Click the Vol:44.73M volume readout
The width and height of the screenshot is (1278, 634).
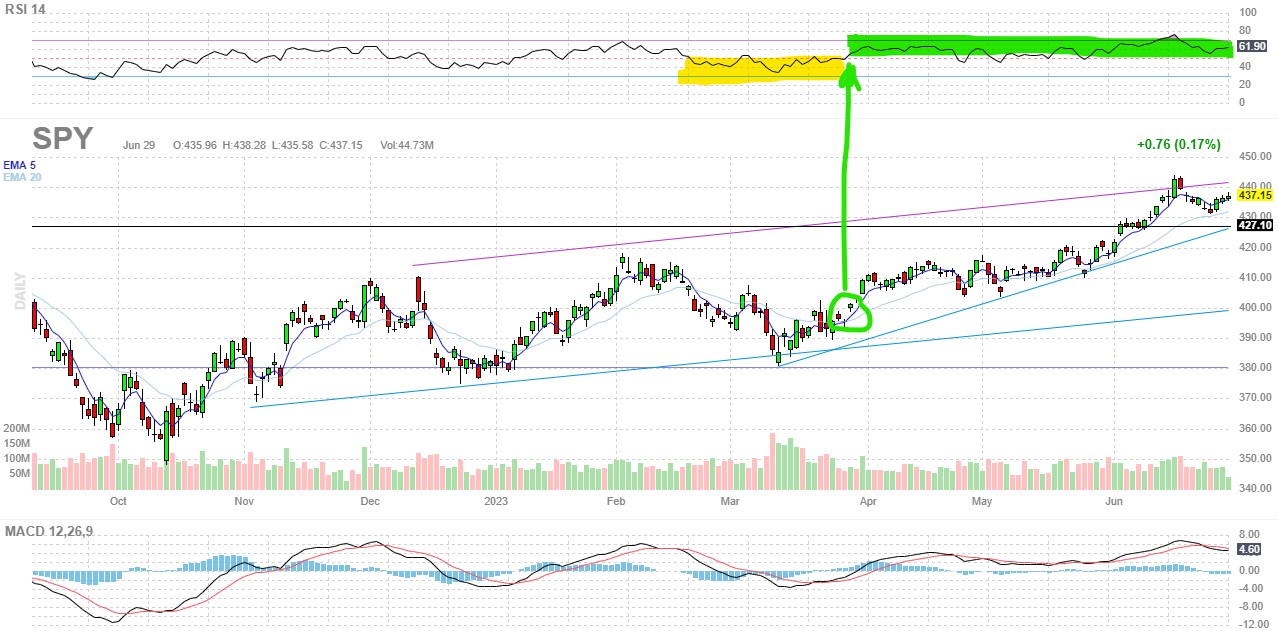pos(407,145)
